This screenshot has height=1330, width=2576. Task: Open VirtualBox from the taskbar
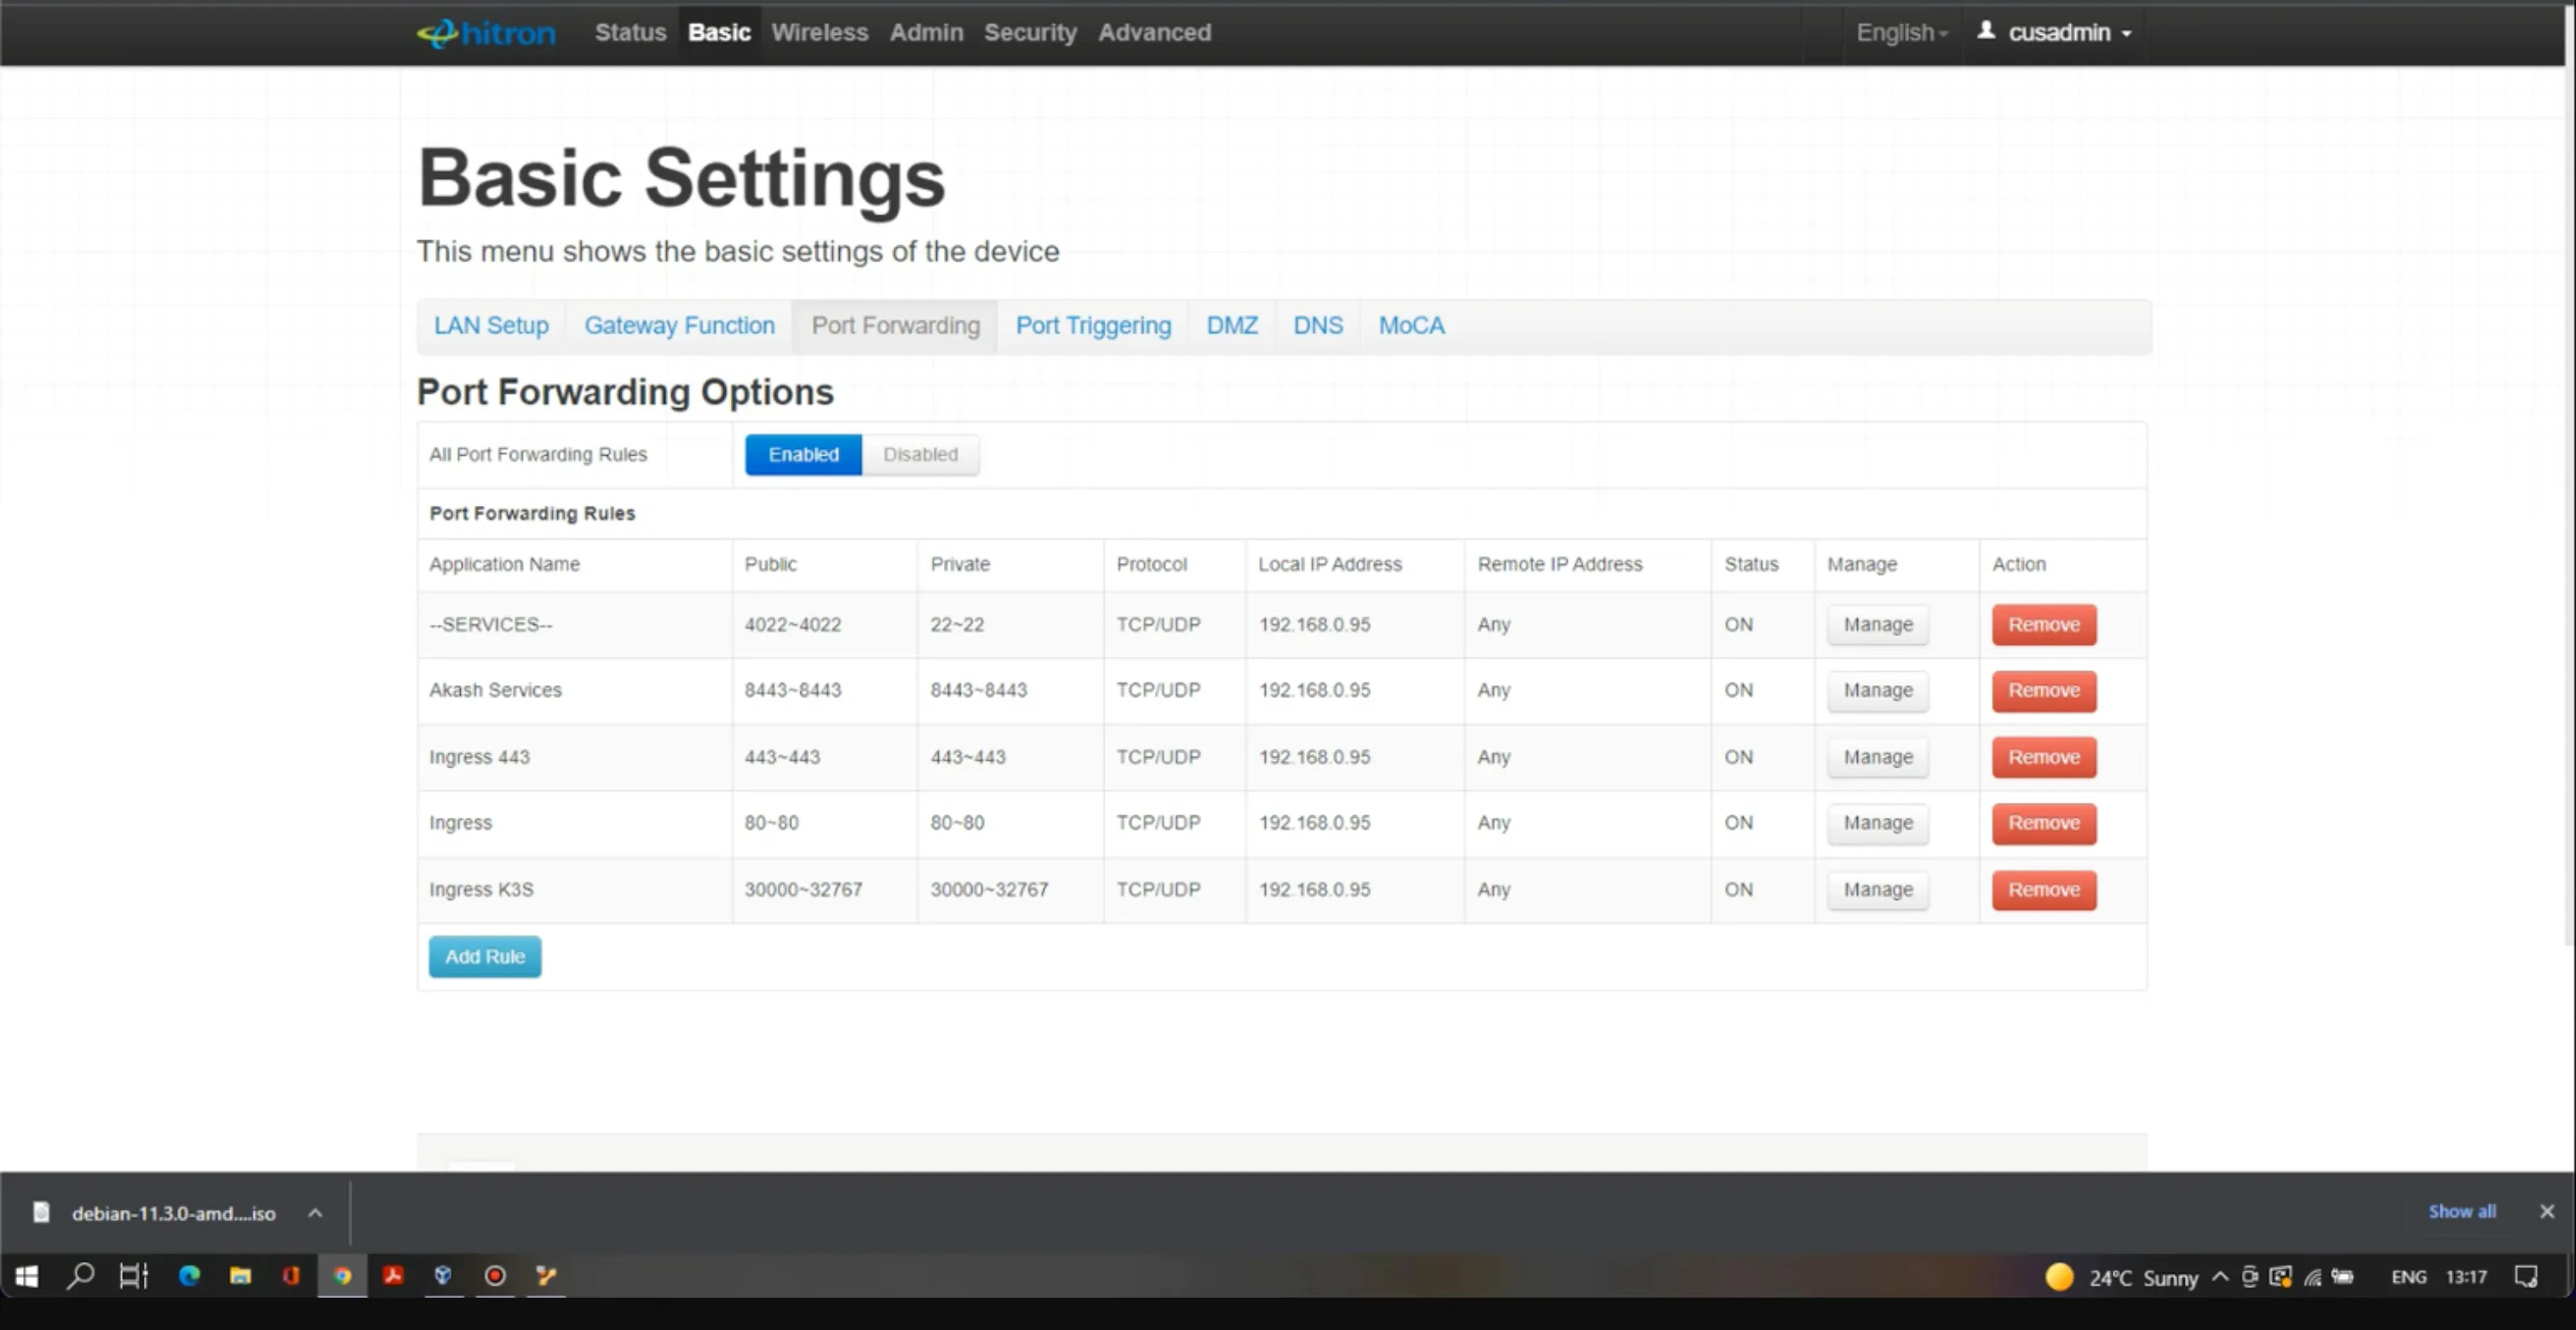tap(443, 1275)
